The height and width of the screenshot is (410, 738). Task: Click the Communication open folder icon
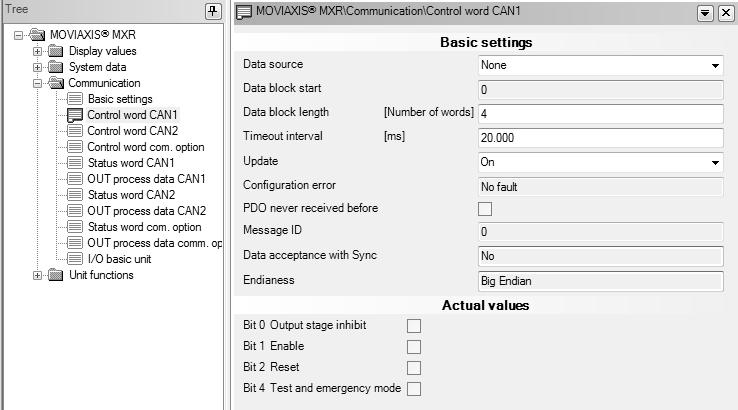click(x=56, y=83)
